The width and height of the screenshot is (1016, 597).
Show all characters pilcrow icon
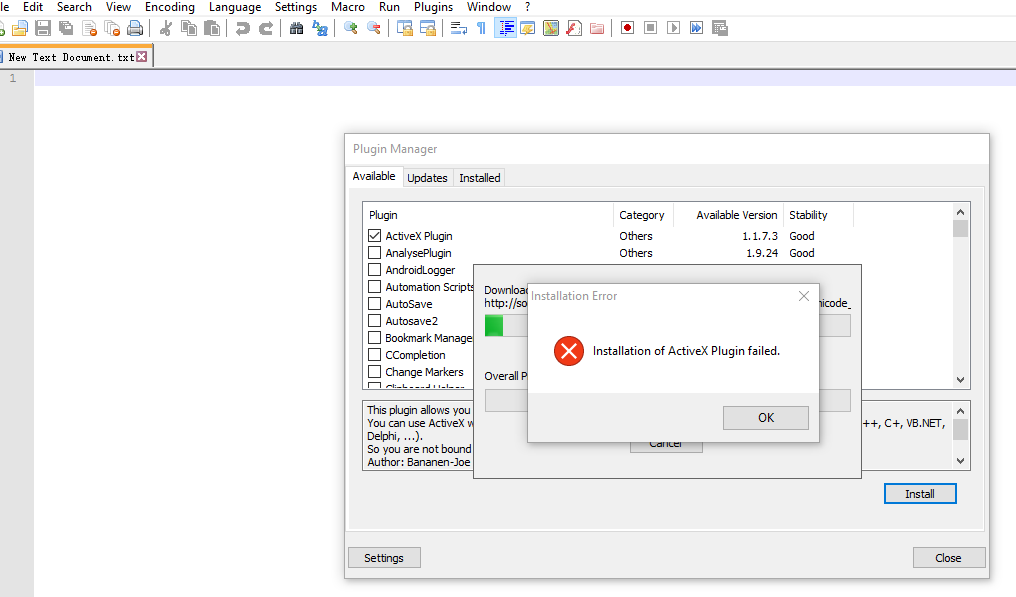(x=481, y=29)
